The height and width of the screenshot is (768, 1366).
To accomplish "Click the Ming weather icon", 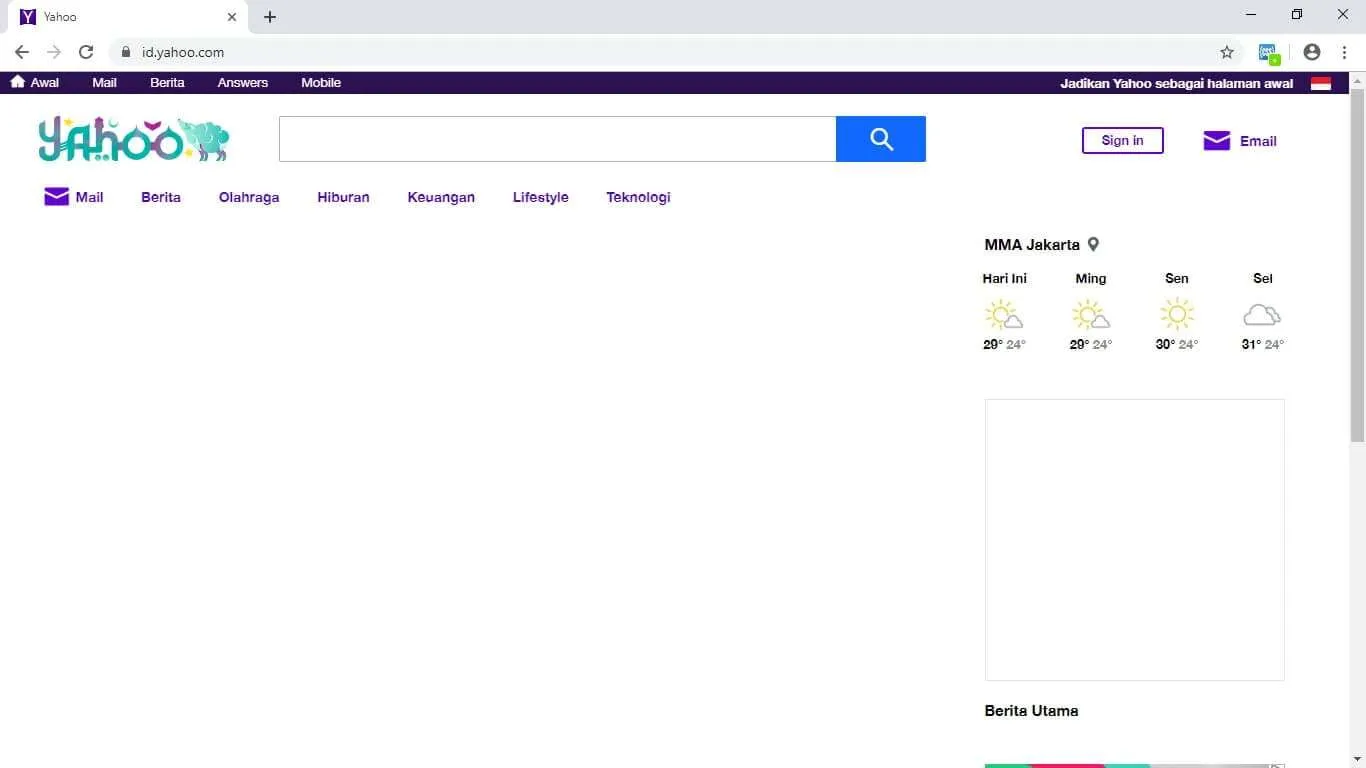I will 1091,315.
